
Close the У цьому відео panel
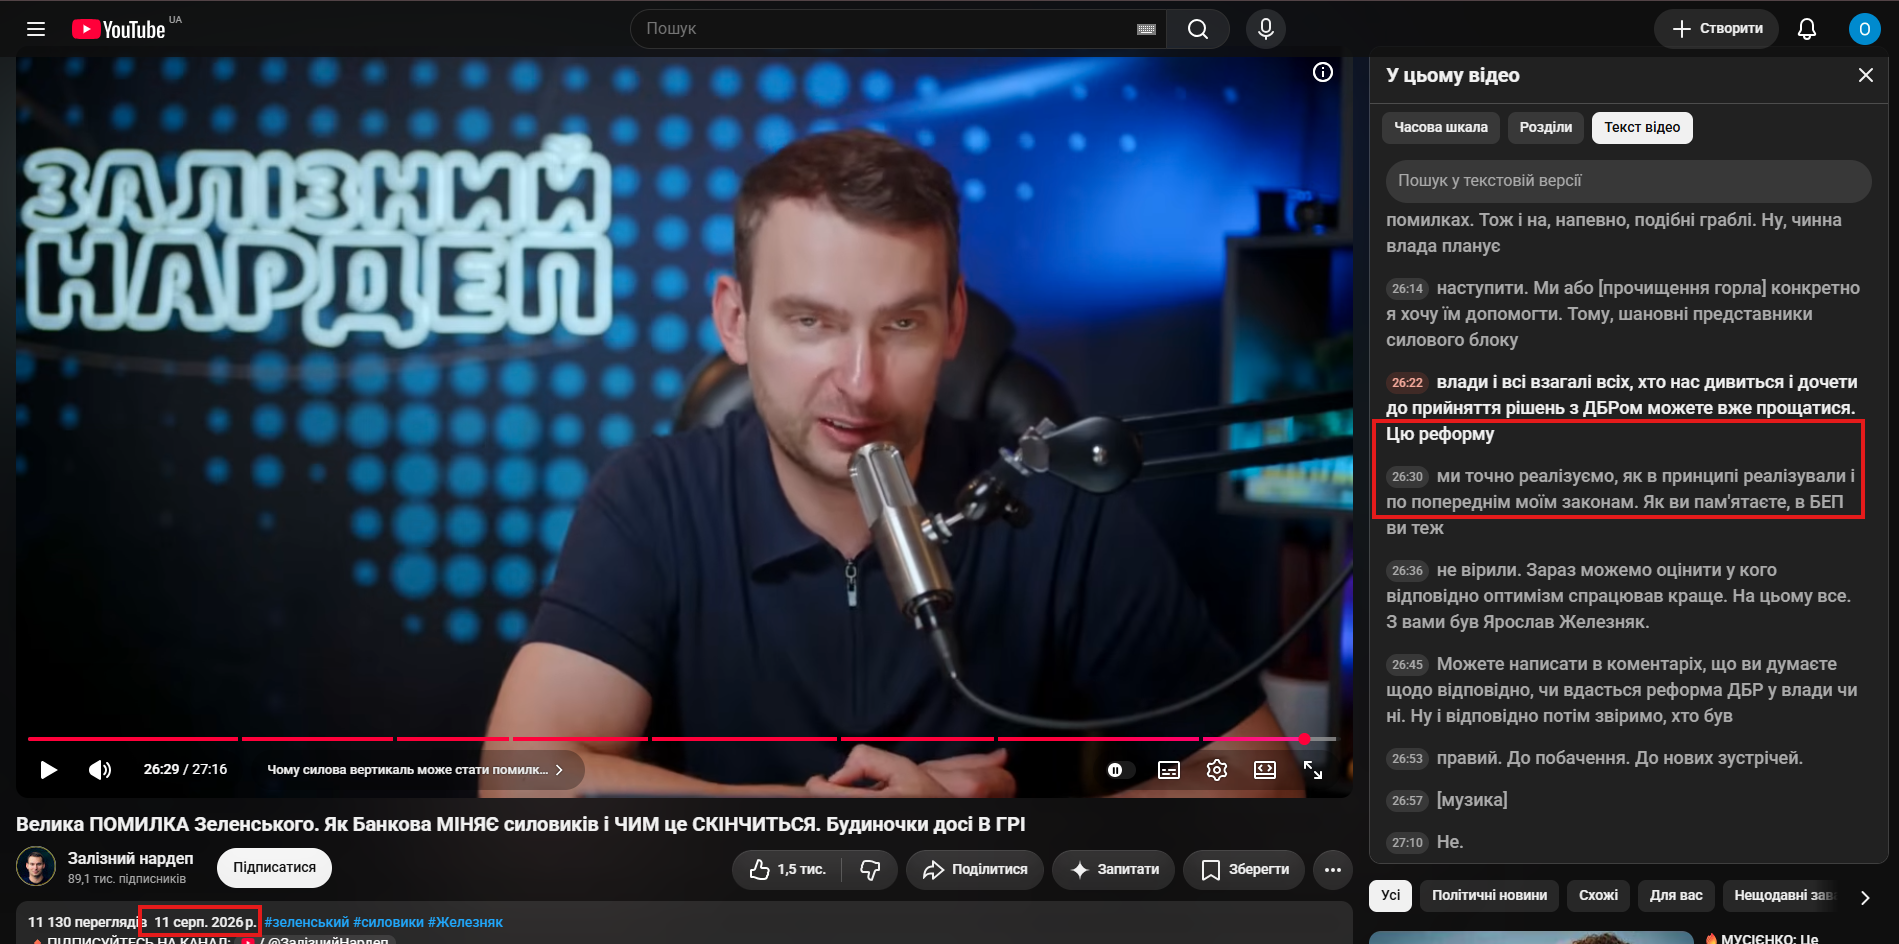1866,75
